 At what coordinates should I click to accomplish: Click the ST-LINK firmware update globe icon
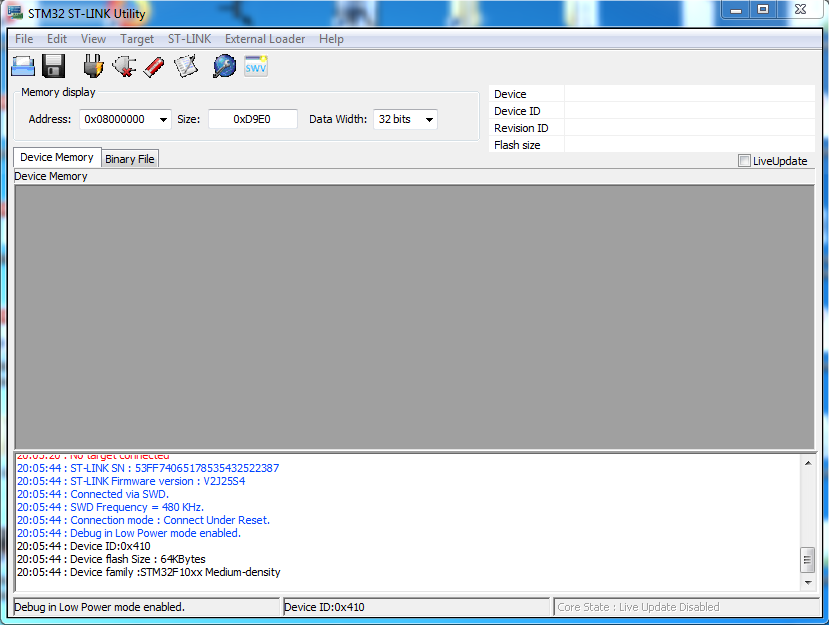pyautogui.click(x=225, y=67)
